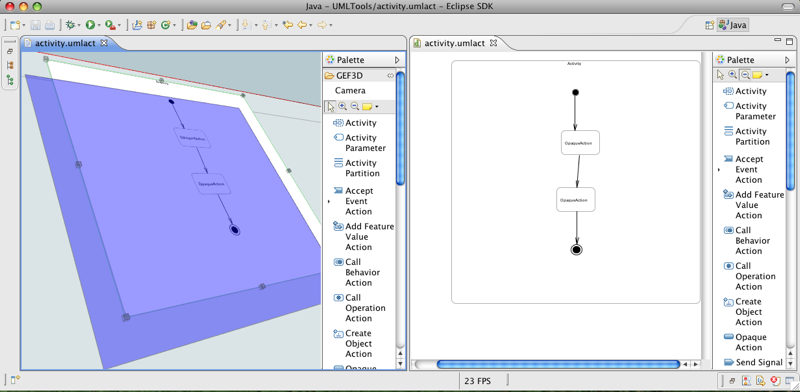
Task: Open the External Tools dropdown arrow
Action: [119, 25]
